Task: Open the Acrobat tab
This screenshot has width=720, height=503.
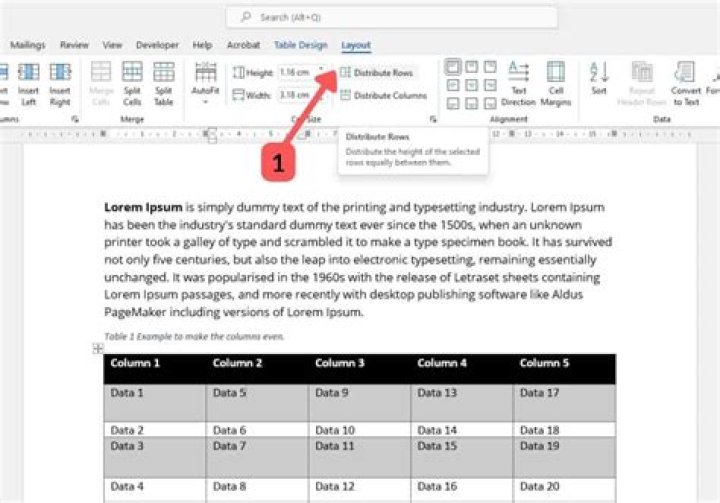Action: point(243,45)
